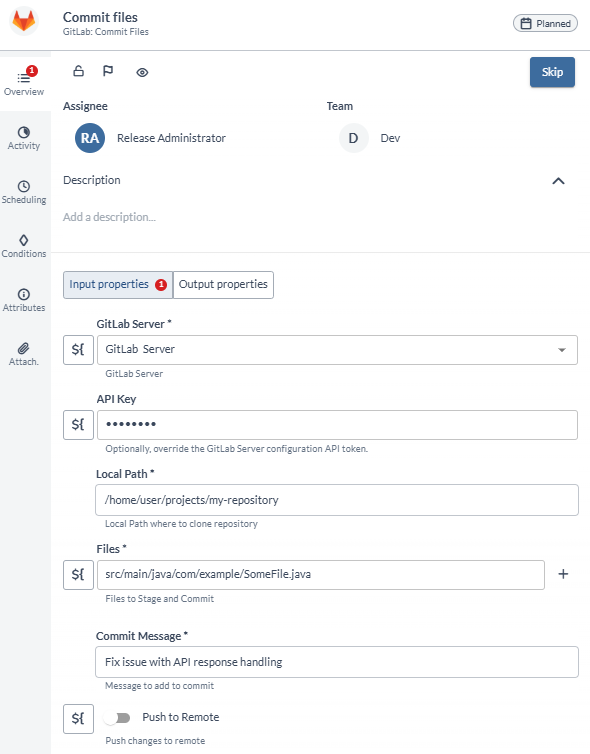The height and width of the screenshot is (754, 590).
Task: Click the 'GitLab: Commit Files' subtitle
Action: (106, 32)
